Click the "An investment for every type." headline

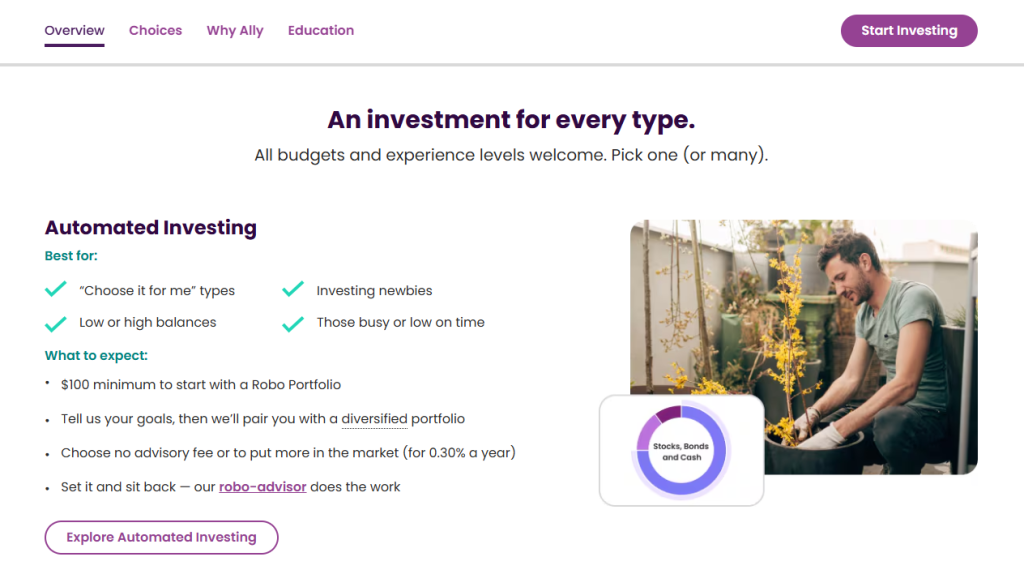pos(511,120)
